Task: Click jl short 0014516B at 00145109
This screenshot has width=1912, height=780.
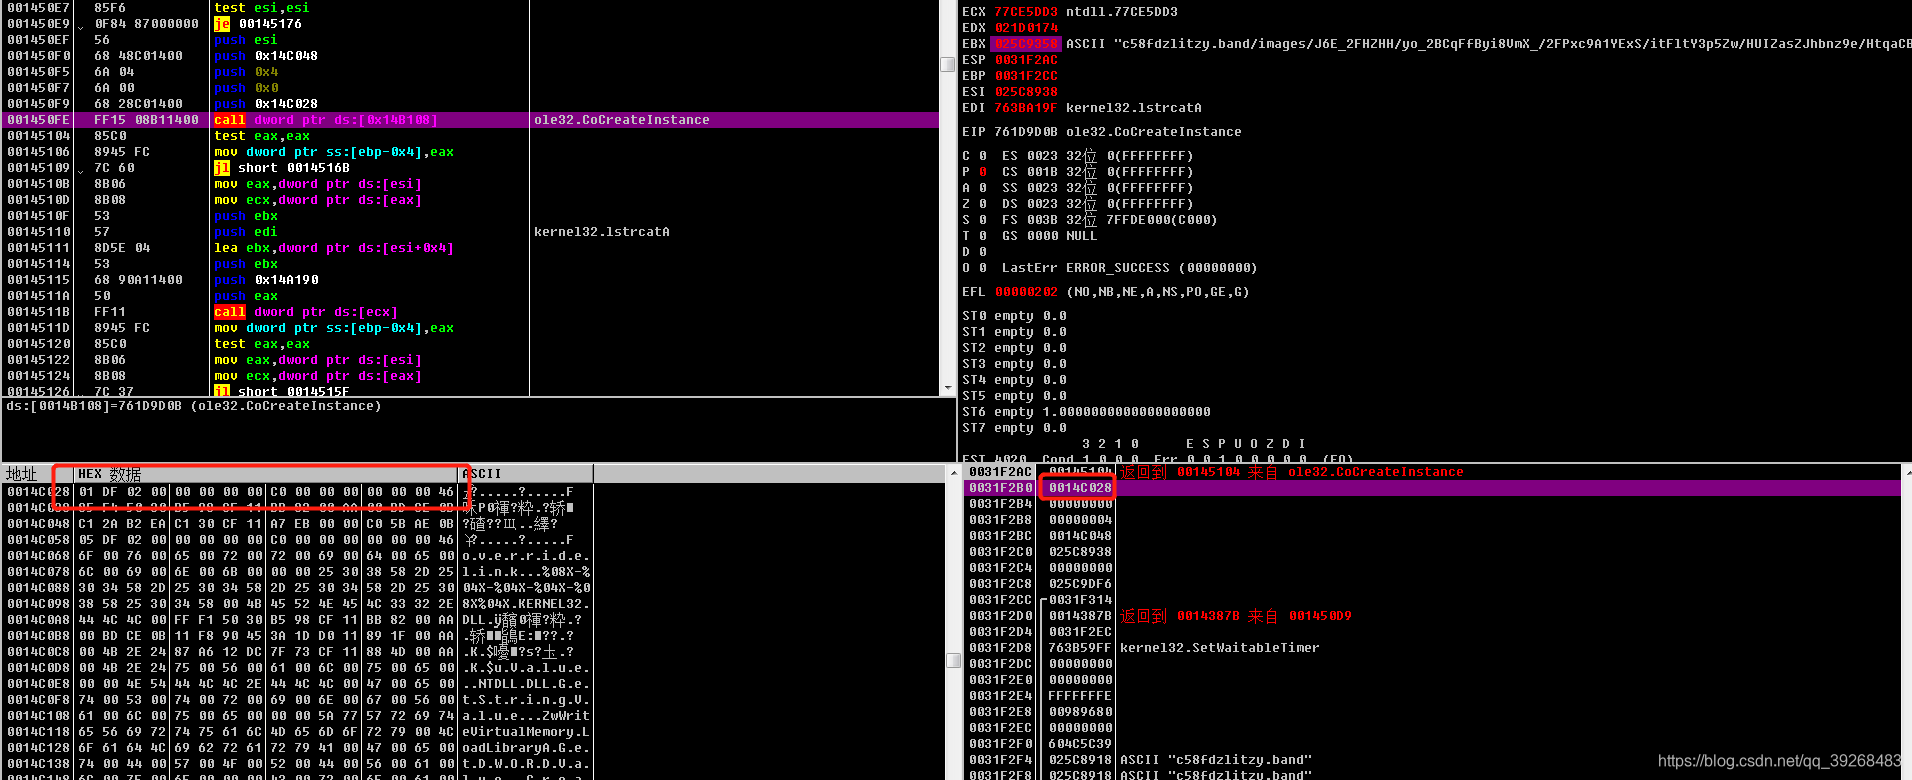Action: 282,168
